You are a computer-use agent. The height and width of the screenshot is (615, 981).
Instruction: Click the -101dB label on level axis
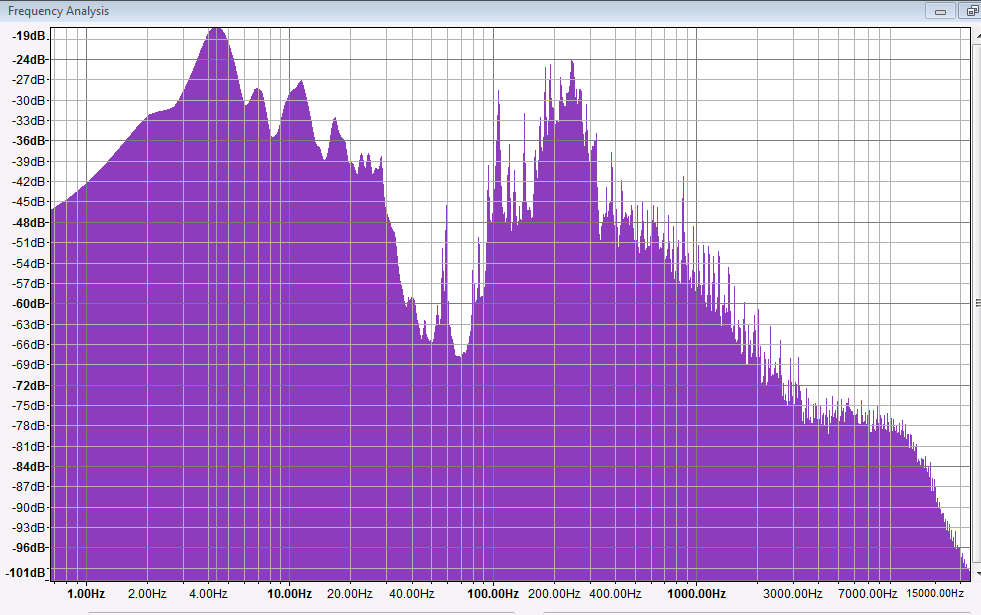tap(27, 573)
